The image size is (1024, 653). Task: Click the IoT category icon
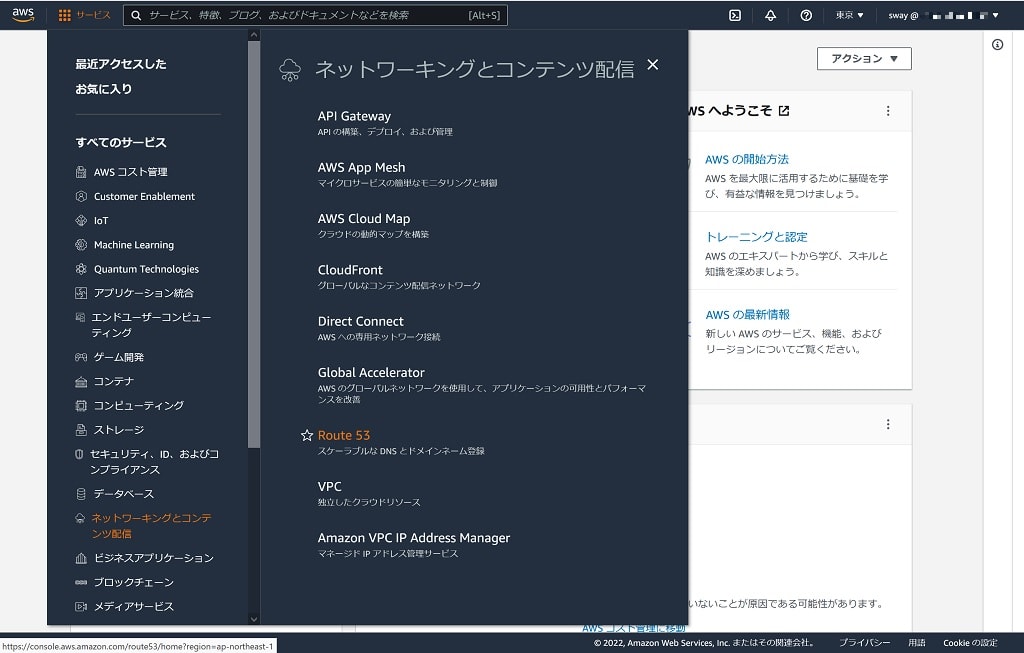(81, 221)
